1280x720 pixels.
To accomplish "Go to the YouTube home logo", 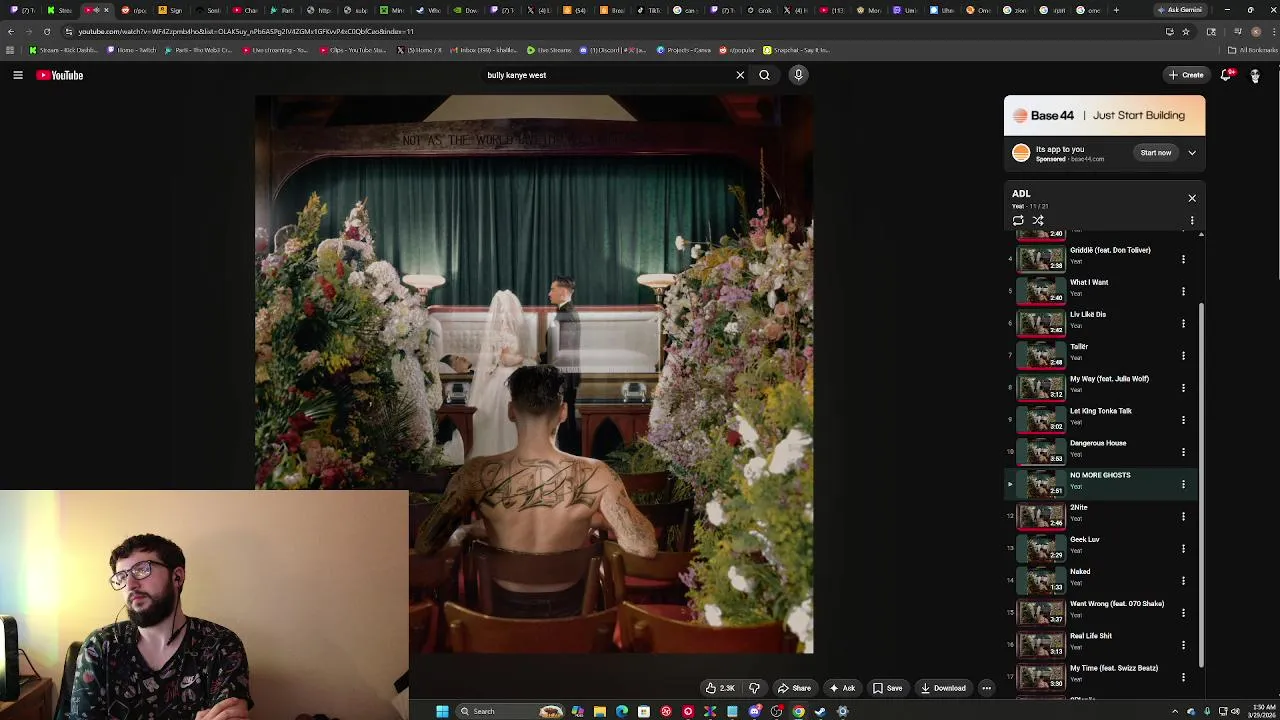I will click(60, 75).
